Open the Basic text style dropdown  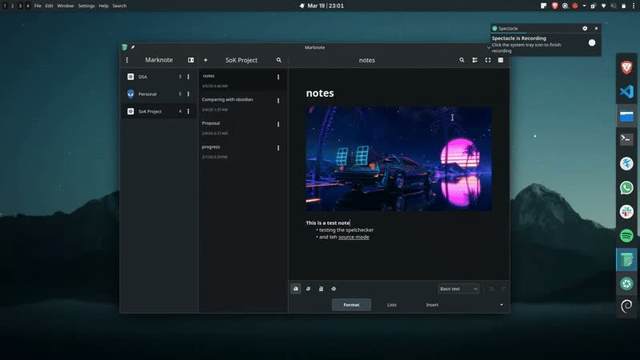click(458, 289)
